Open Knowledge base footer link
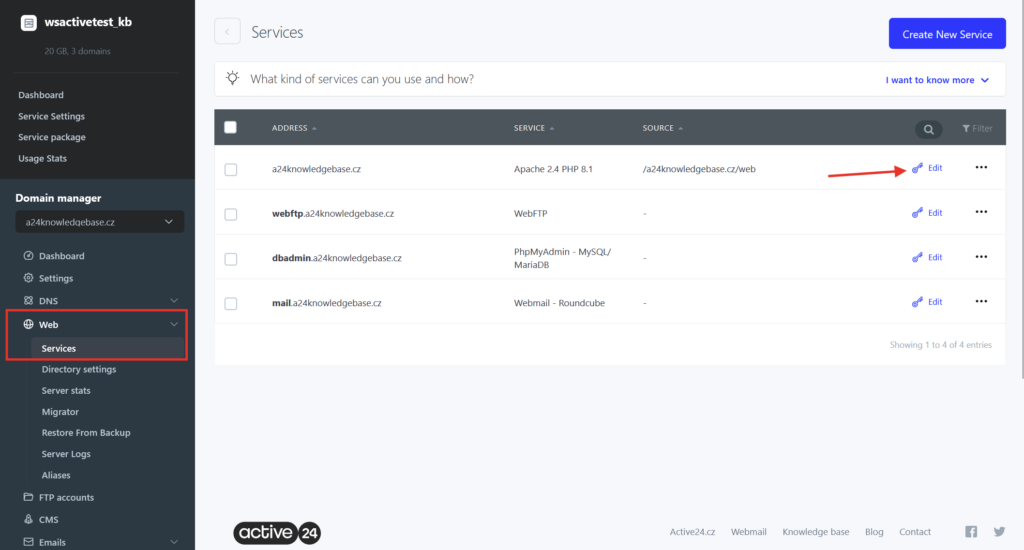1024x550 pixels. [x=816, y=532]
